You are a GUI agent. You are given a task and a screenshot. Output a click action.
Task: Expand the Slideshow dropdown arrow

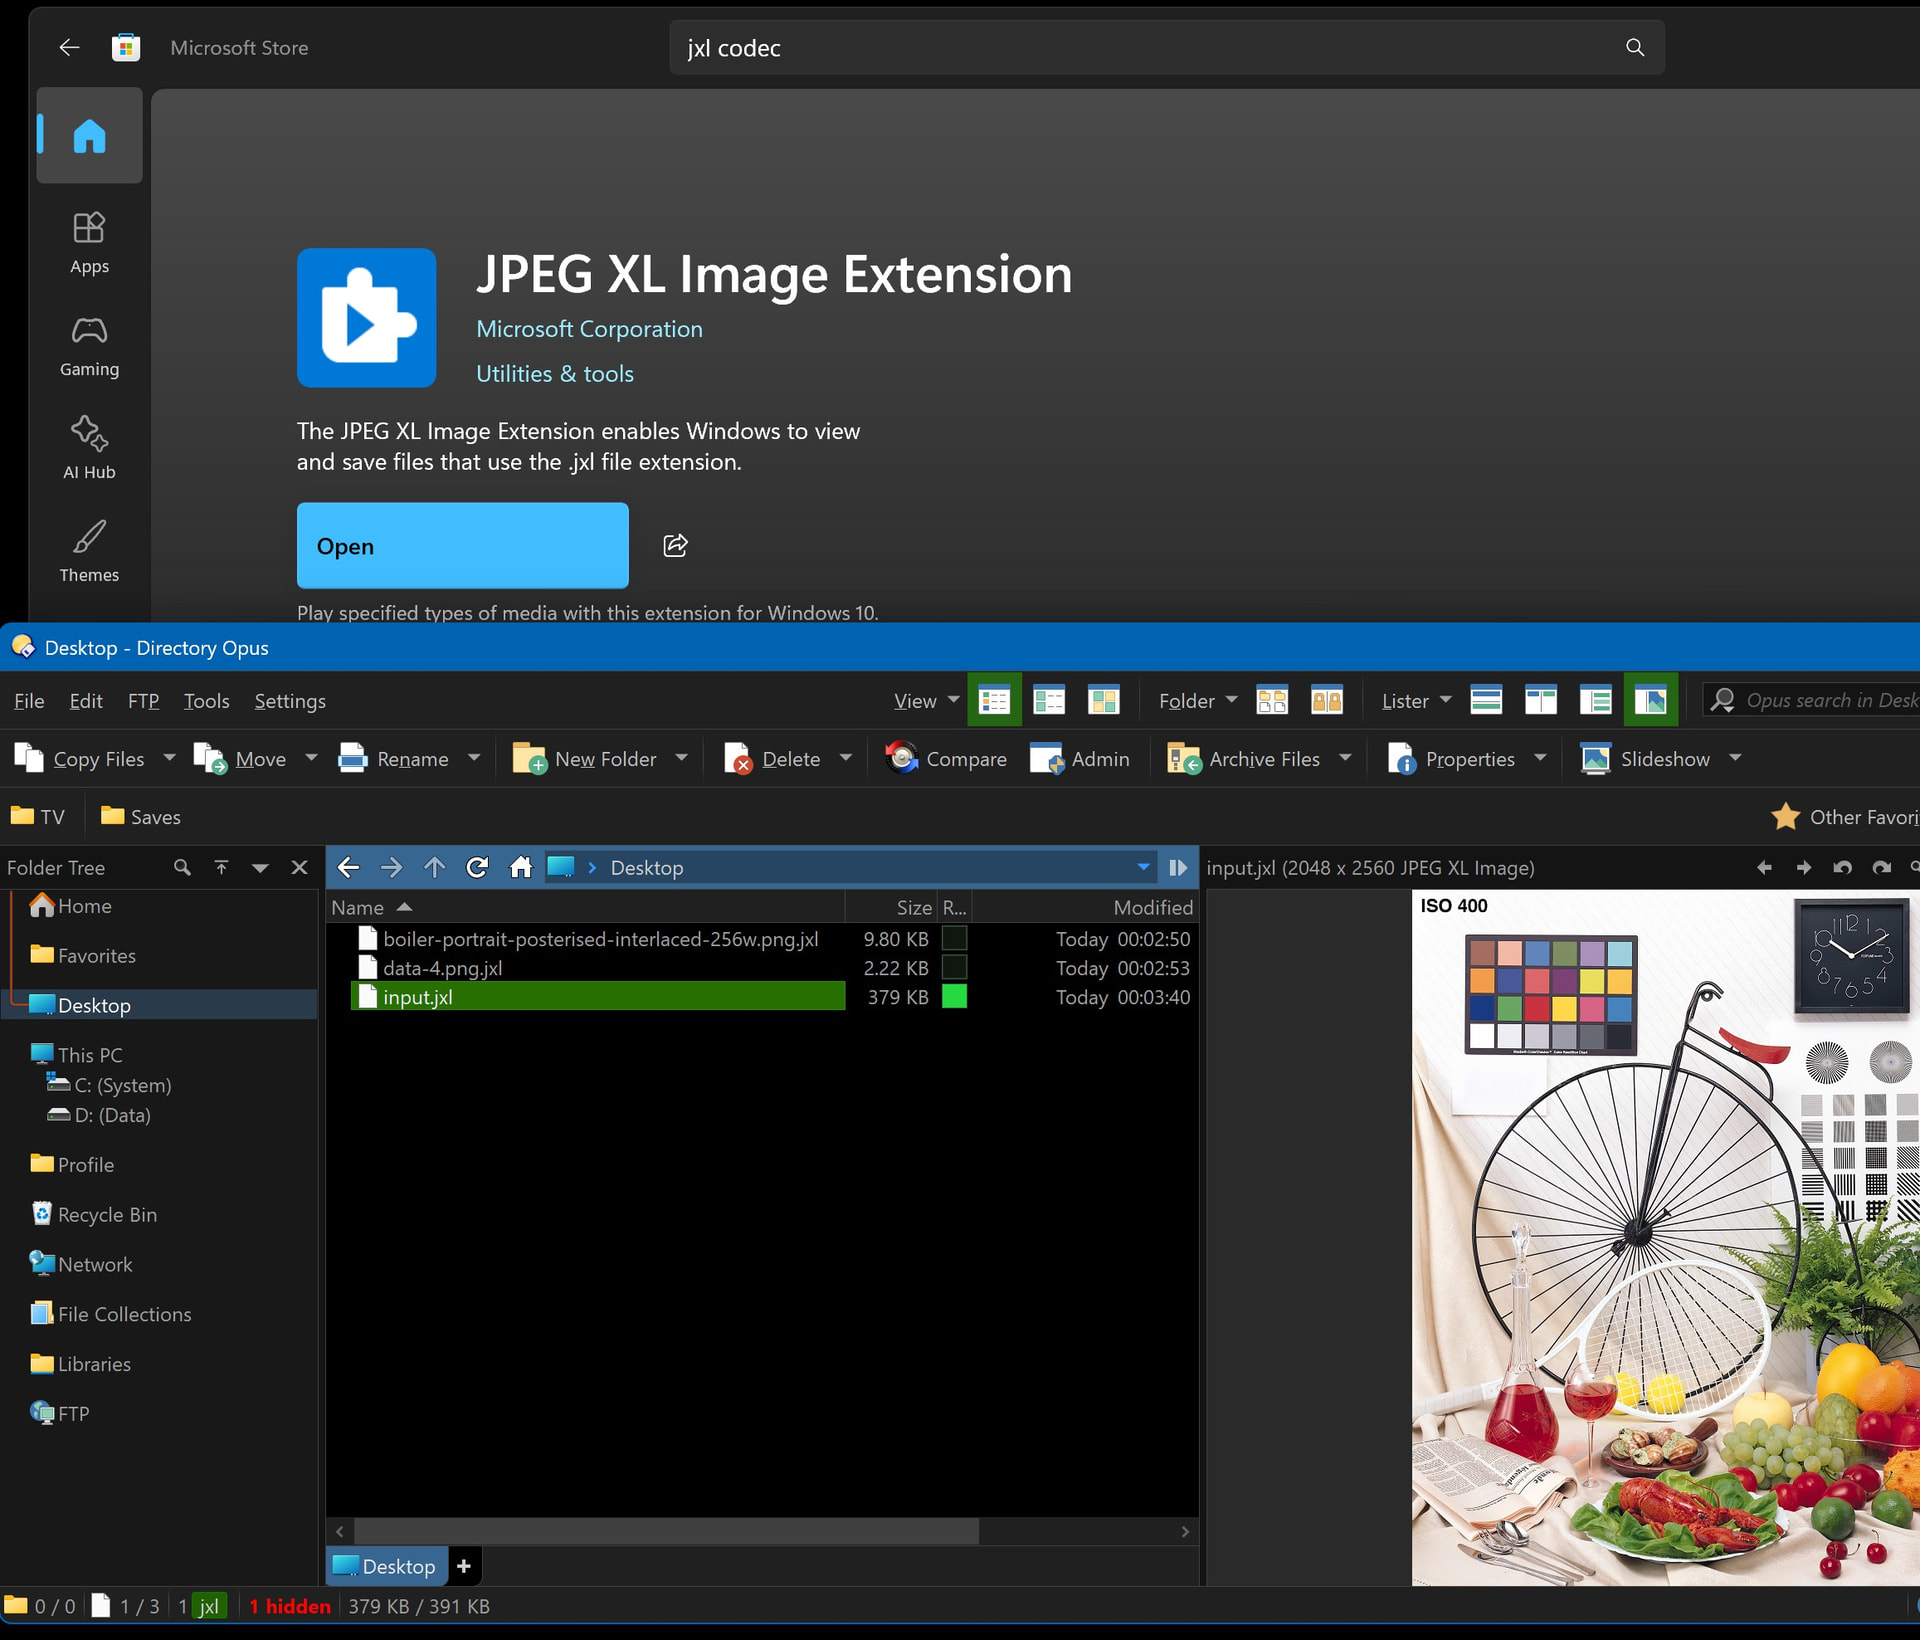point(1735,758)
